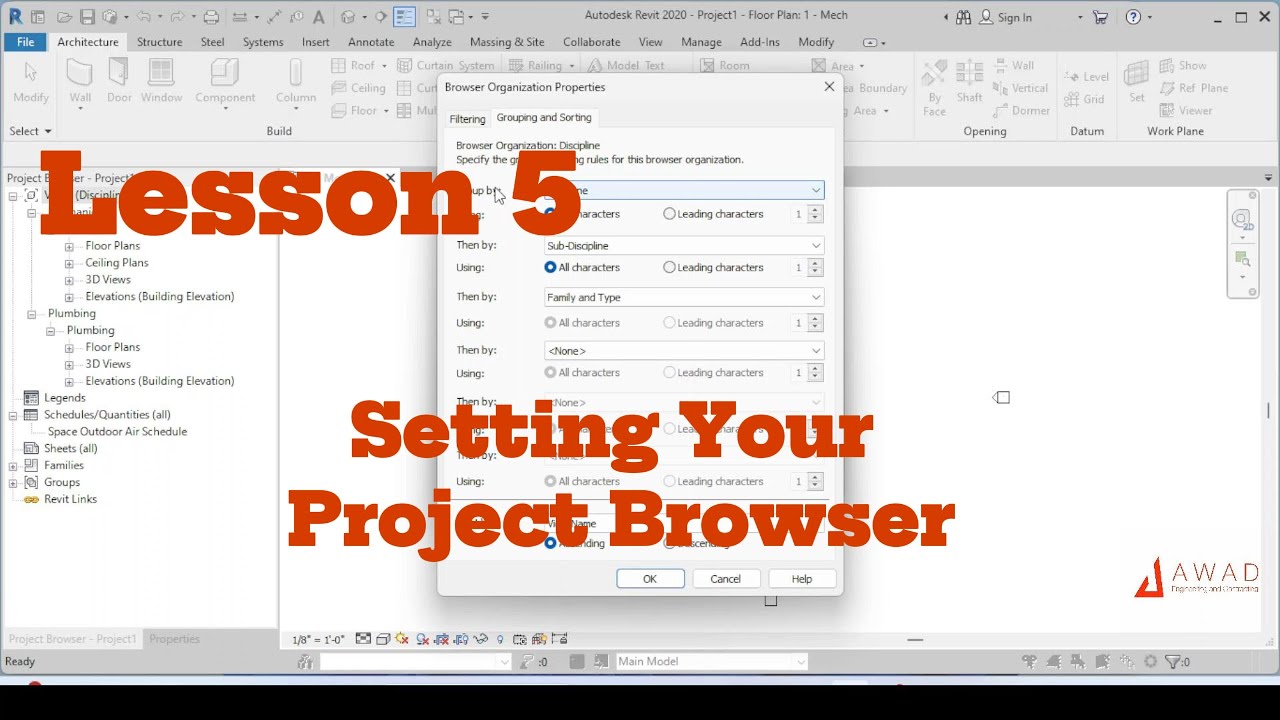
Task: Click Cancel in Browser Organization Properties
Action: (725, 579)
